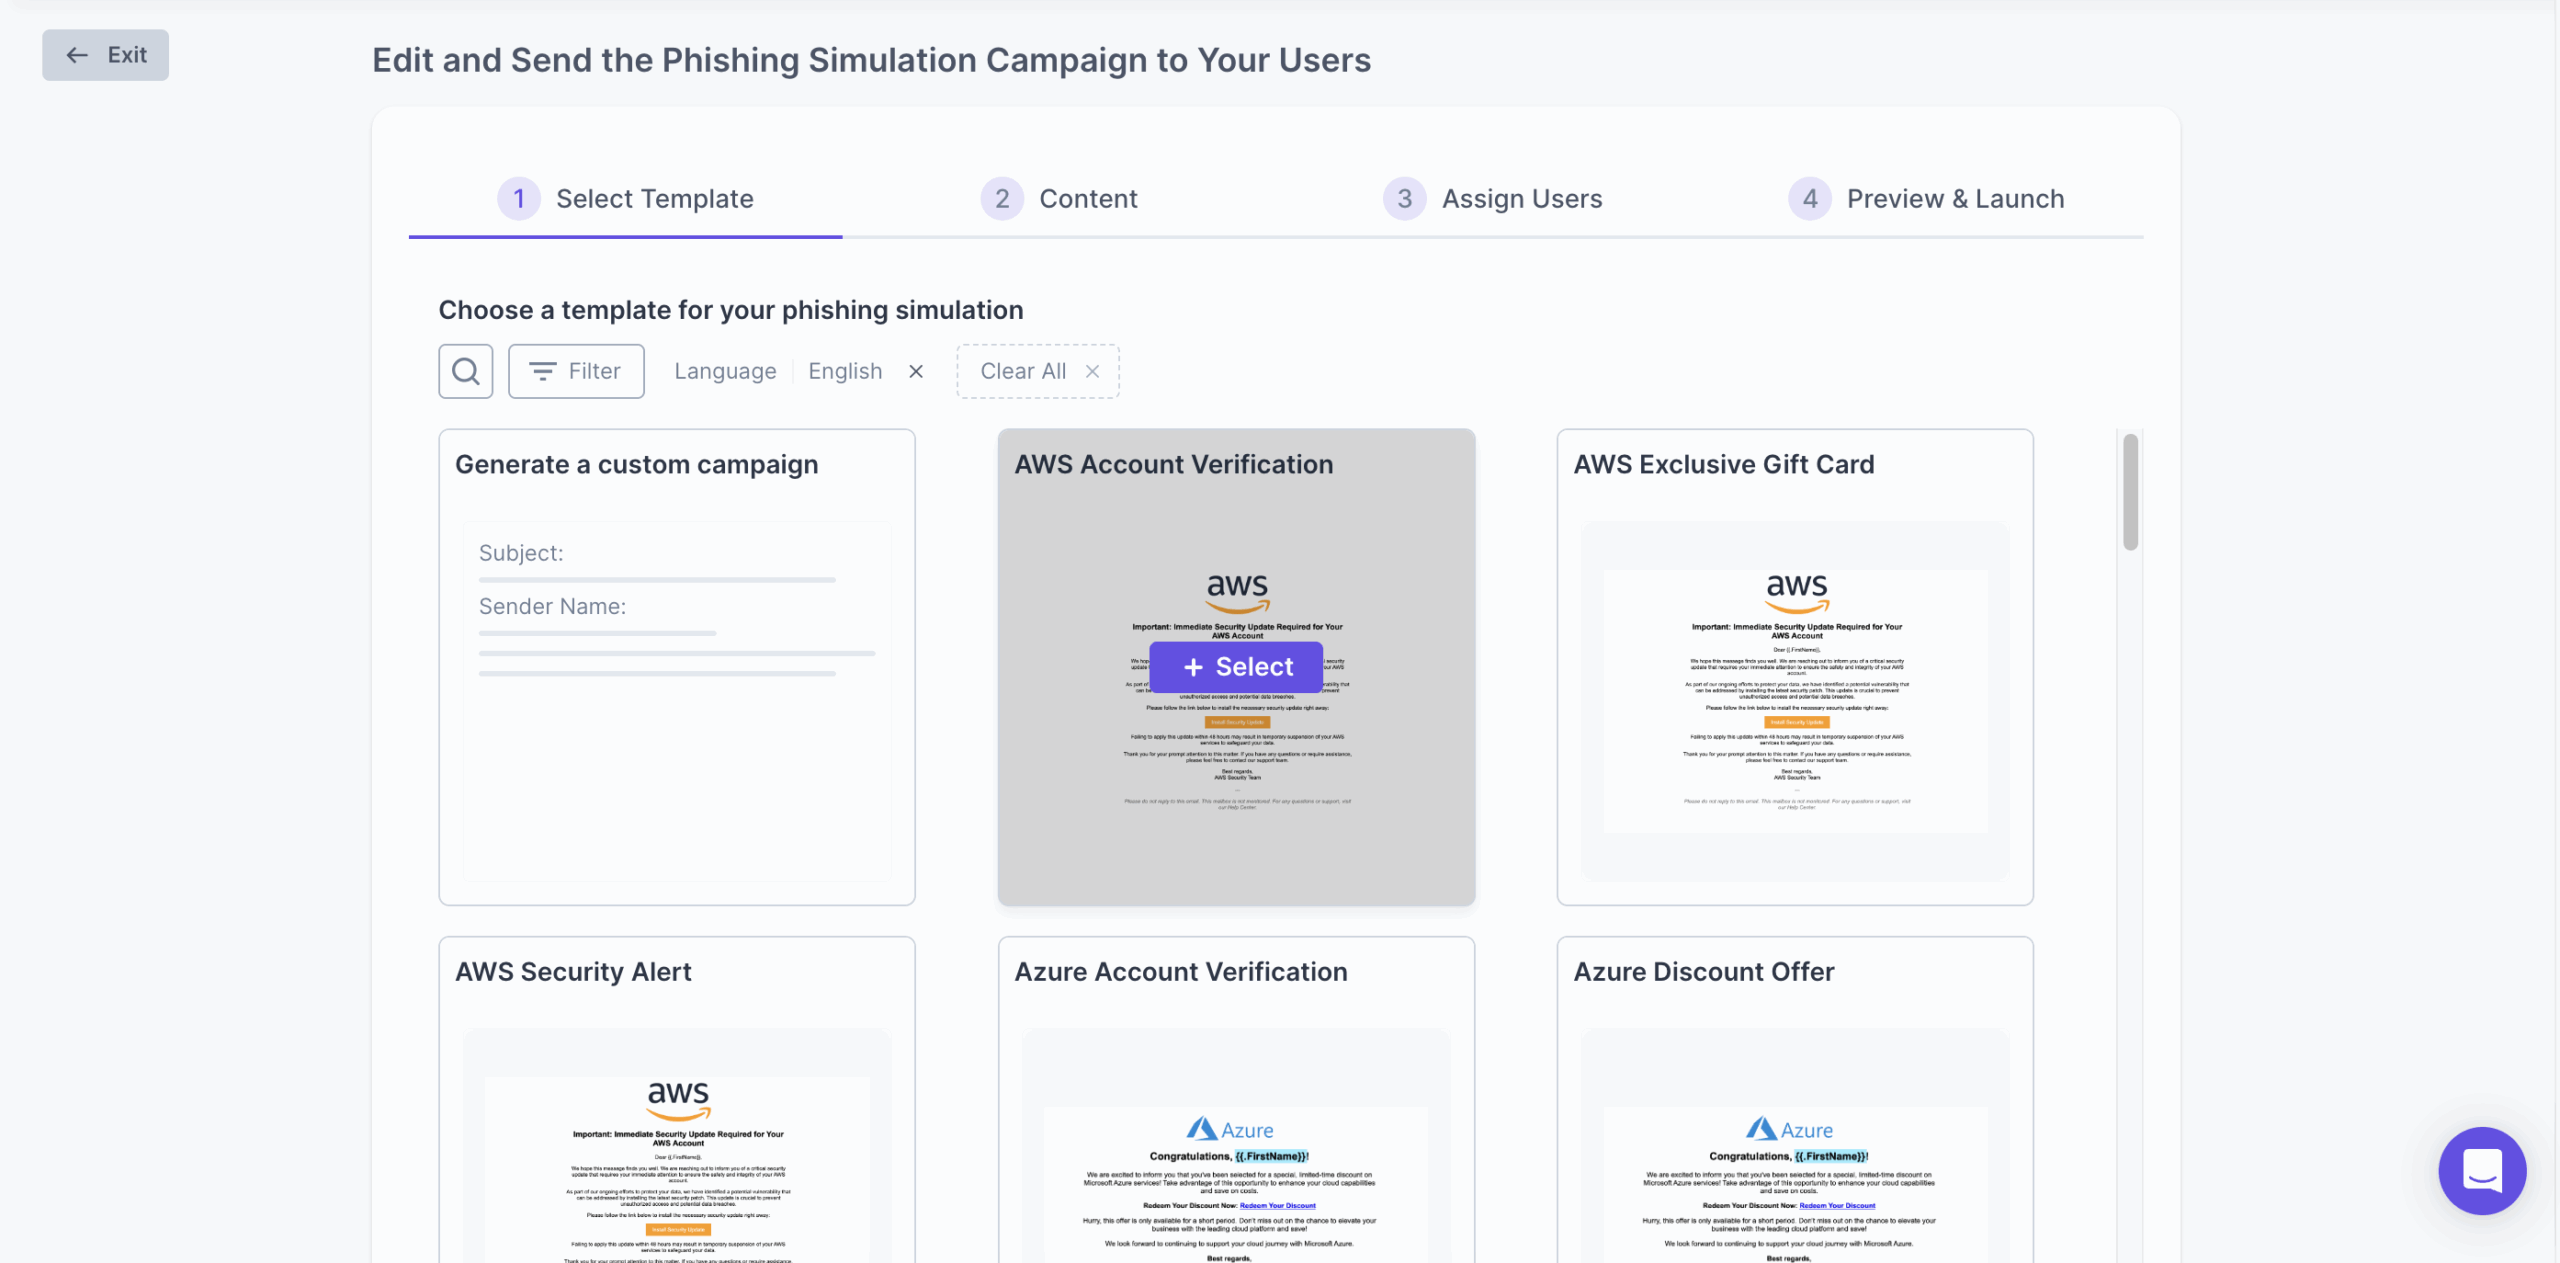This screenshot has height=1263, width=2560.
Task: Click step 1 number circle
Action: 518,199
